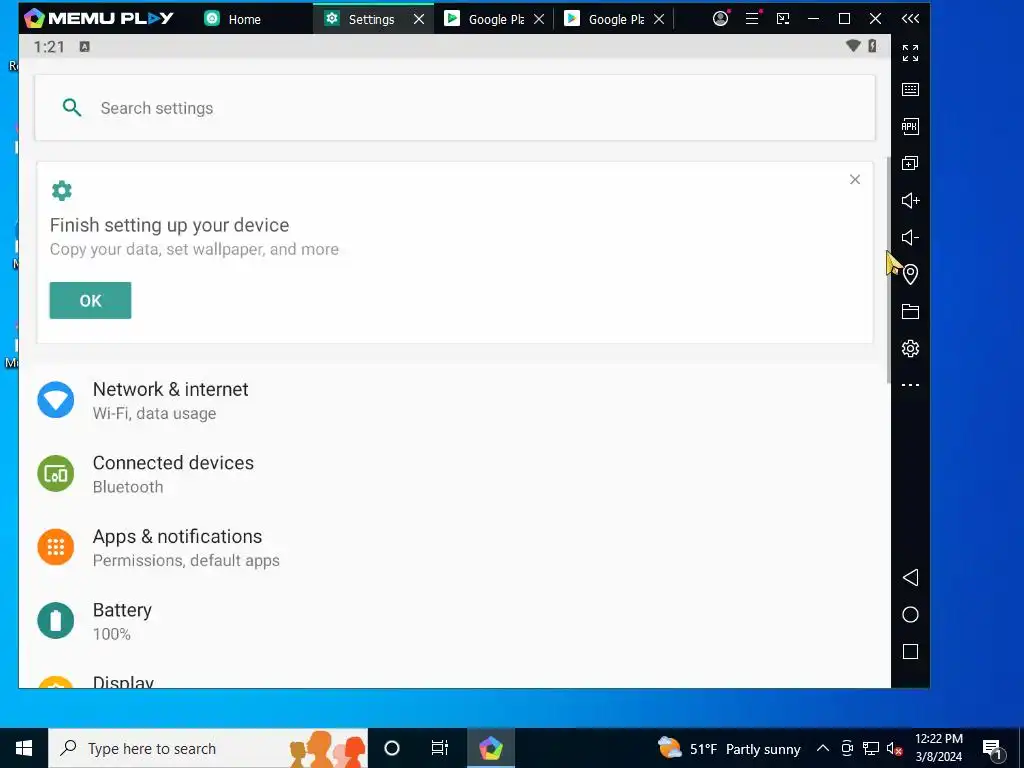Click Finish setting up your device text
The height and width of the screenshot is (768, 1024).
tap(169, 225)
